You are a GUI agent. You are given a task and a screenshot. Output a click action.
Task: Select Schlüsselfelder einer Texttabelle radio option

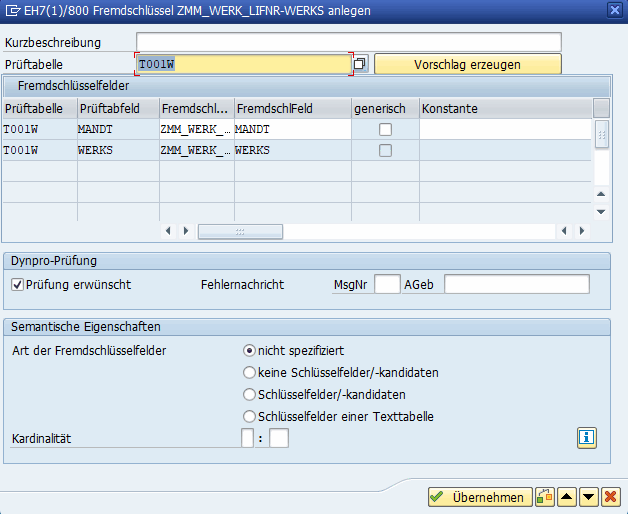point(249,417)
